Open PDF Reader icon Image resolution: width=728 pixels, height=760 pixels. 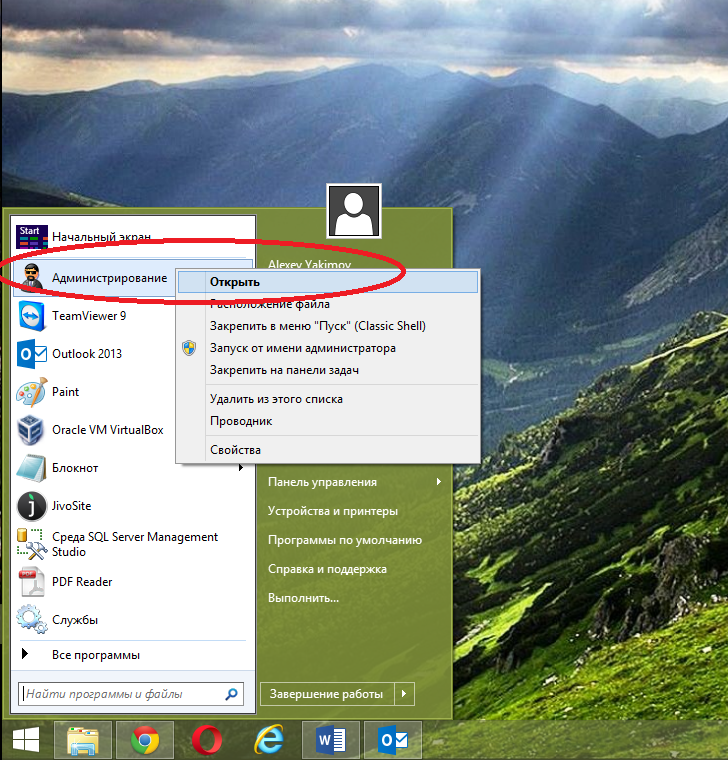click(32, 582)
